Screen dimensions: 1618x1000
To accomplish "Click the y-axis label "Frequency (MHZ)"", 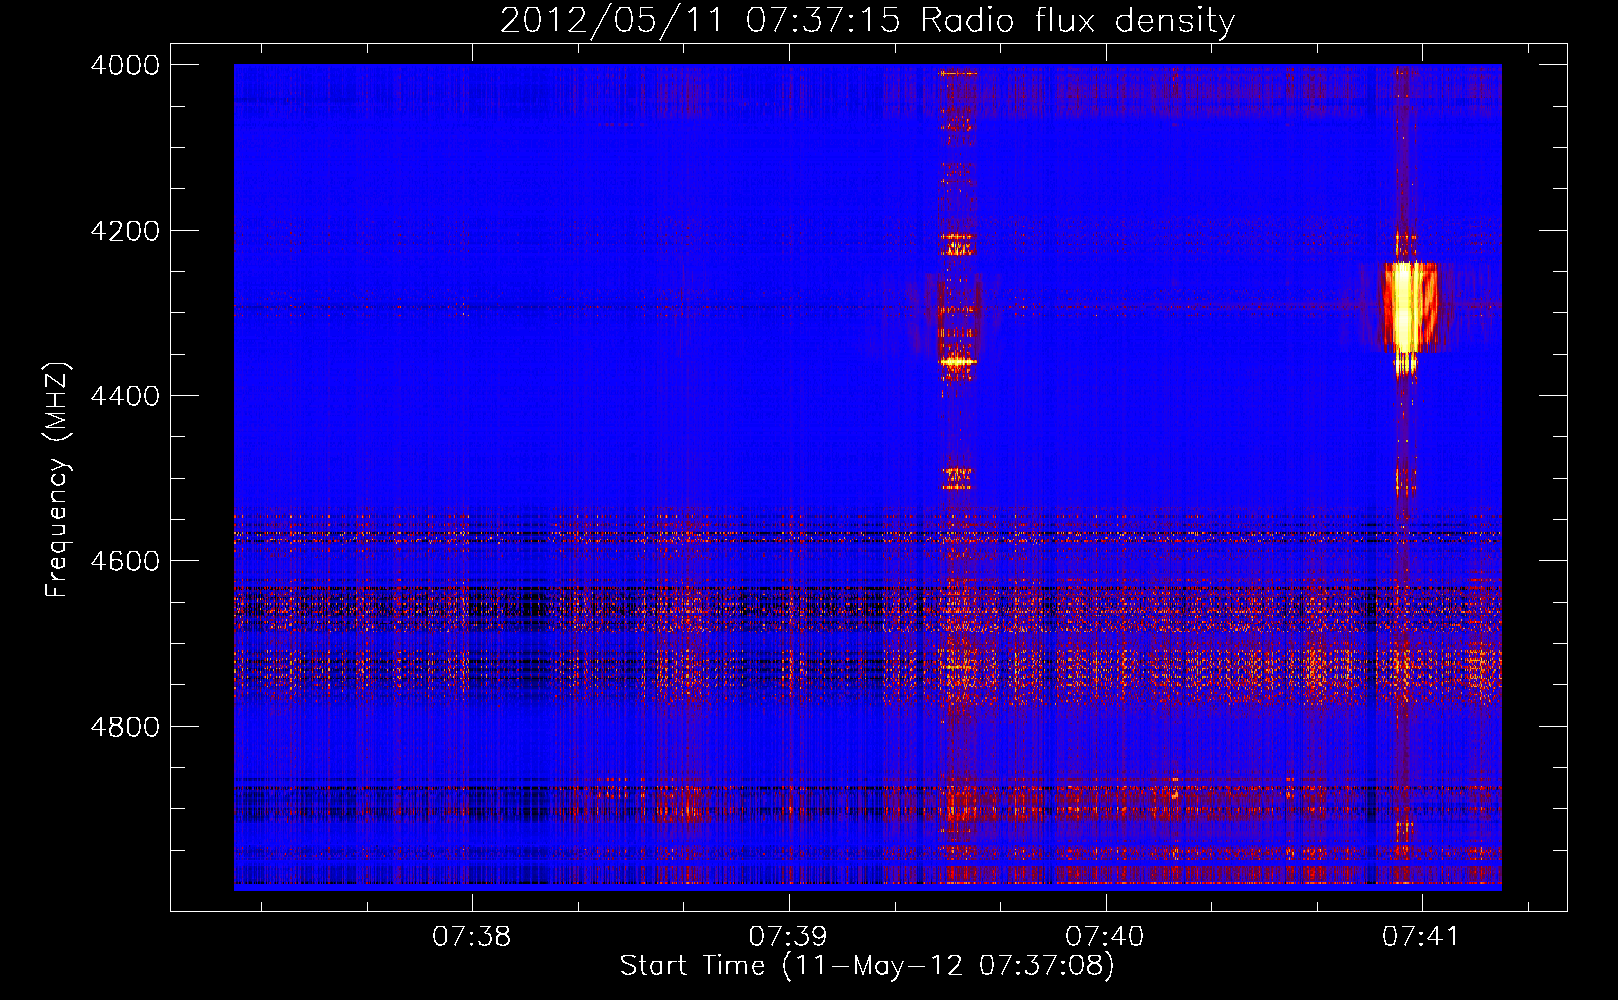I will (57, 480).
